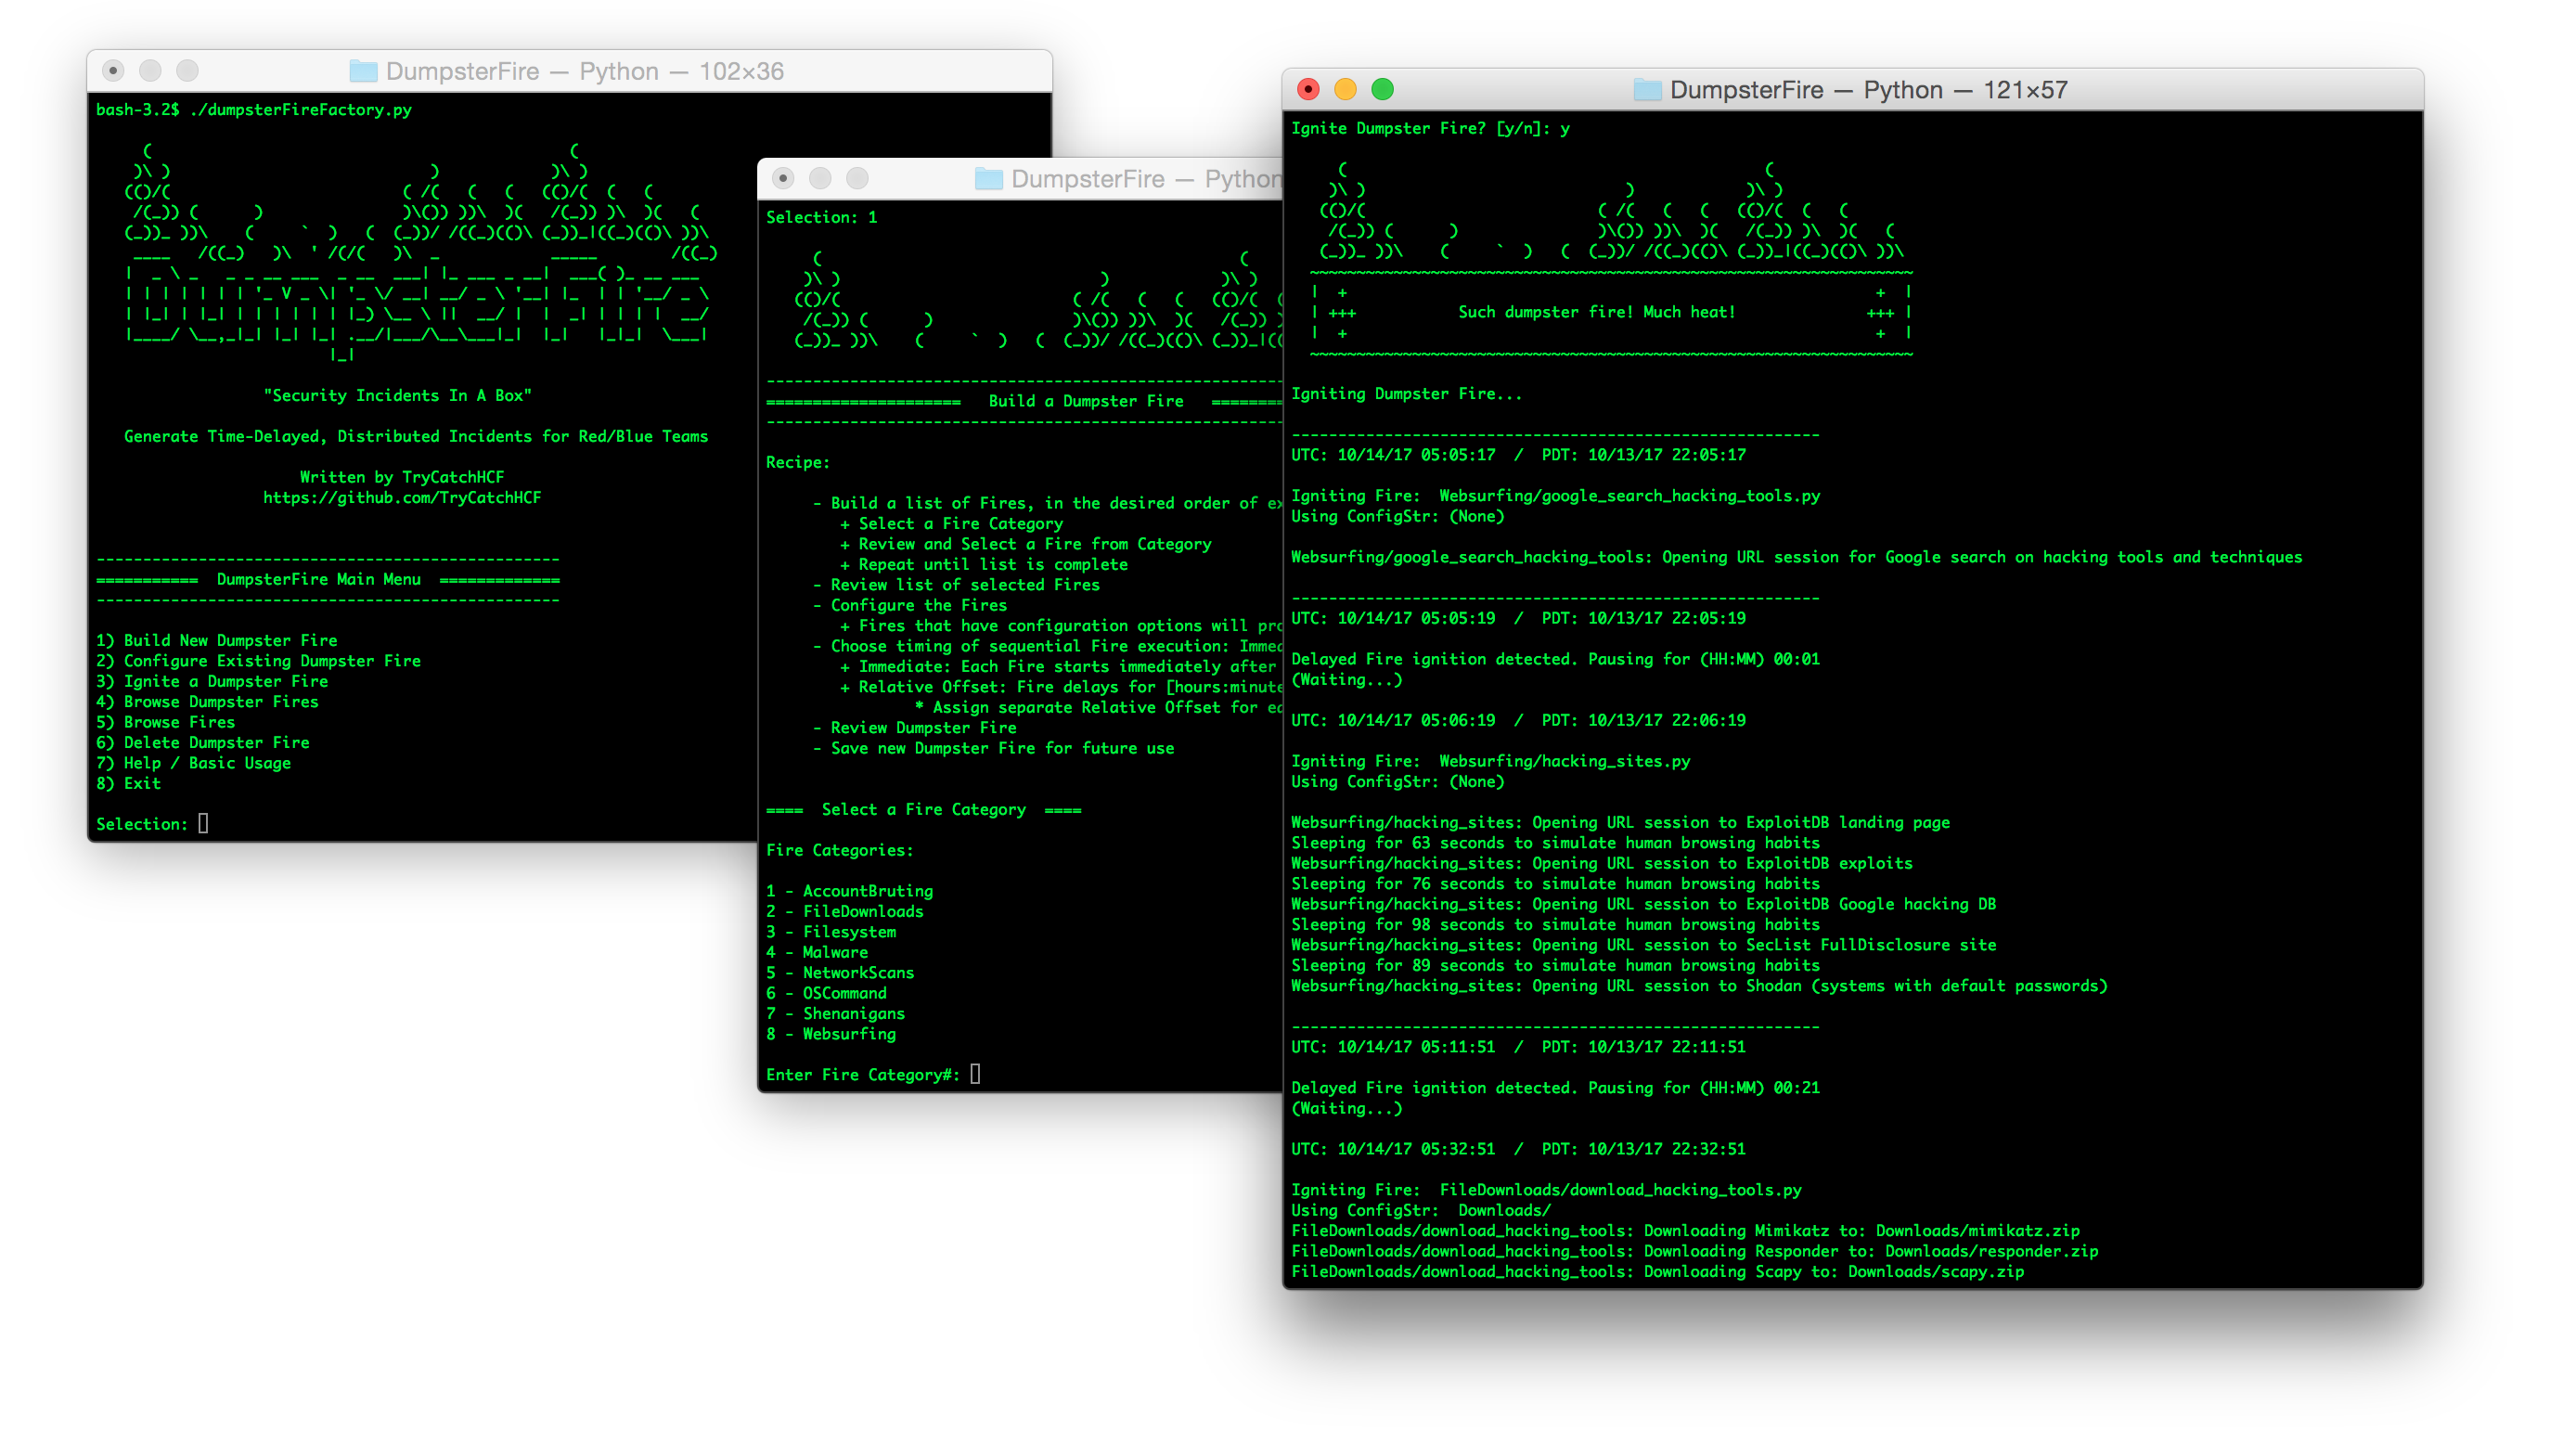Click the folder icon in 102×36 window title

[x=363, y=71]
